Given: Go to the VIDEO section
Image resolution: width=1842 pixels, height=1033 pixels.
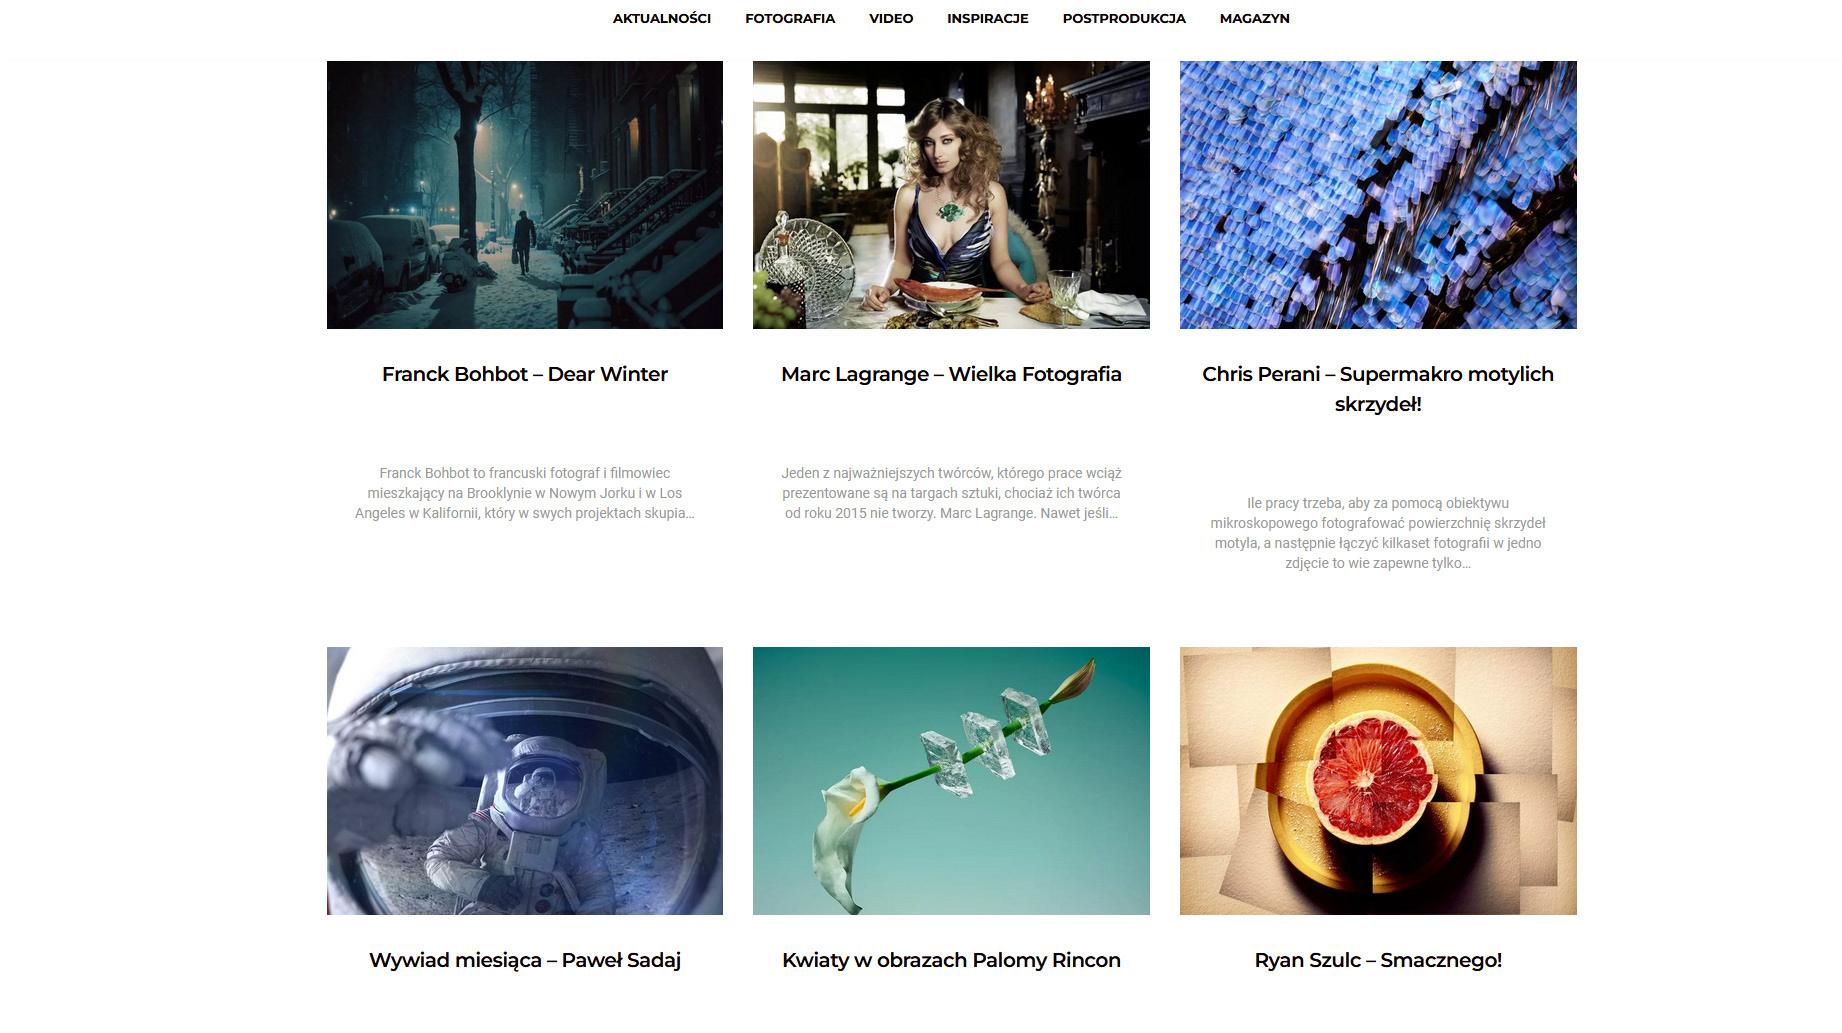Looking at the screenshot, I should [x=890, y=18].
